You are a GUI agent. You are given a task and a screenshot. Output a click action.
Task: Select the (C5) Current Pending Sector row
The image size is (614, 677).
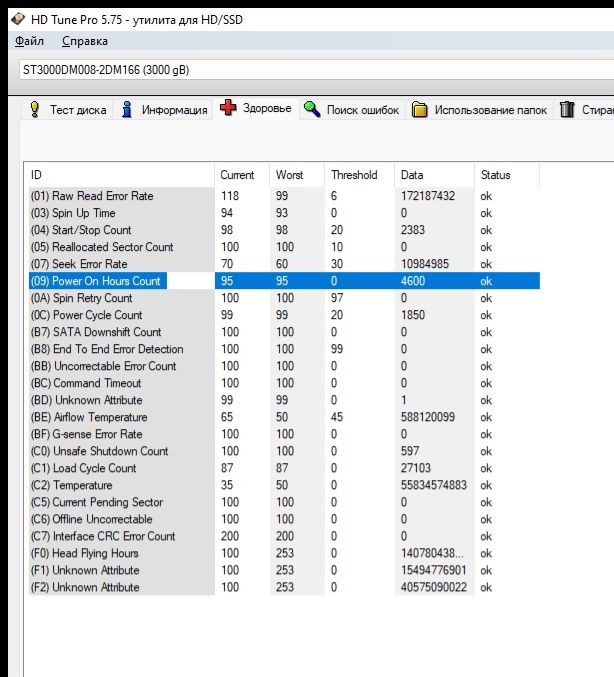pyautogui.click(x=284, y=502)
